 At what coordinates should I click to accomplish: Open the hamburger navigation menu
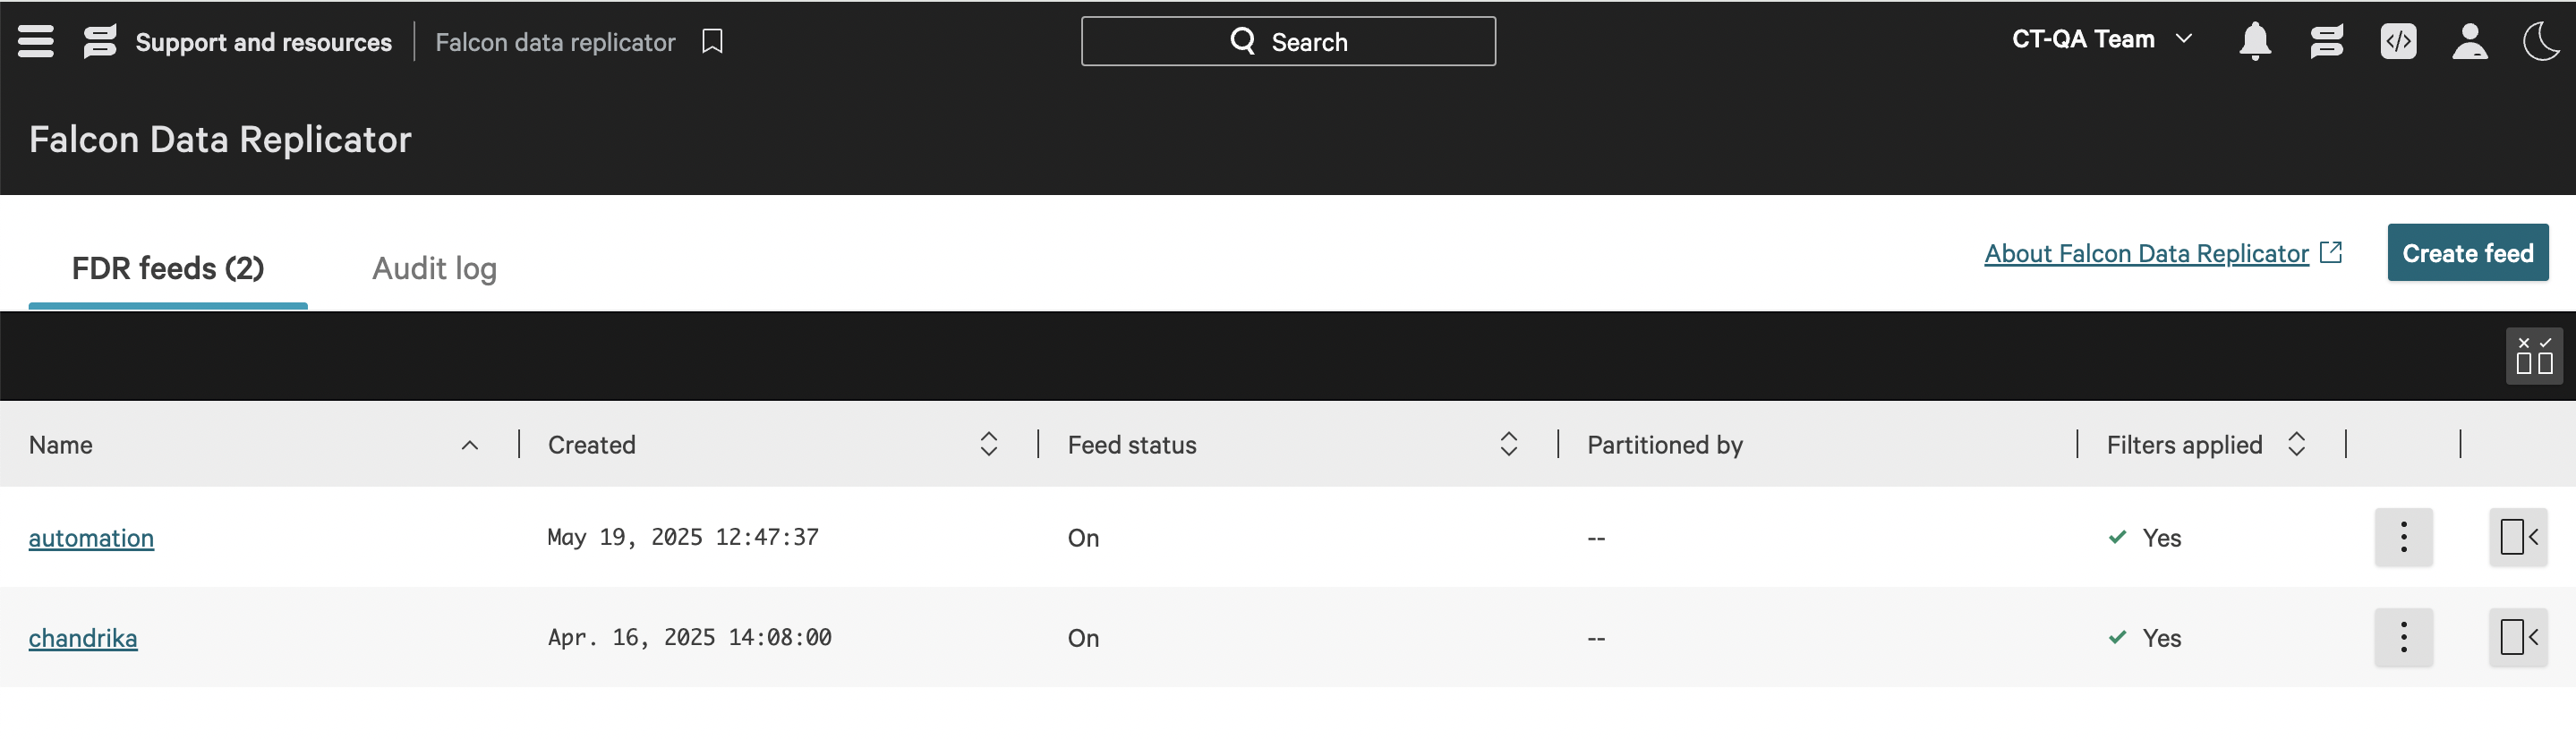click(x=36, y=41)
